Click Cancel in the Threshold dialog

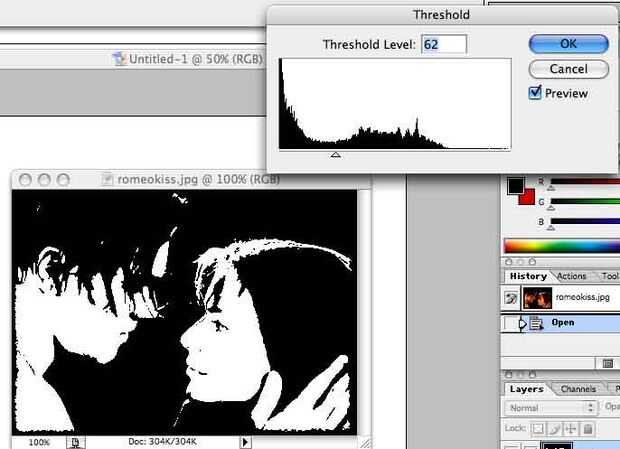coord(568,69)
